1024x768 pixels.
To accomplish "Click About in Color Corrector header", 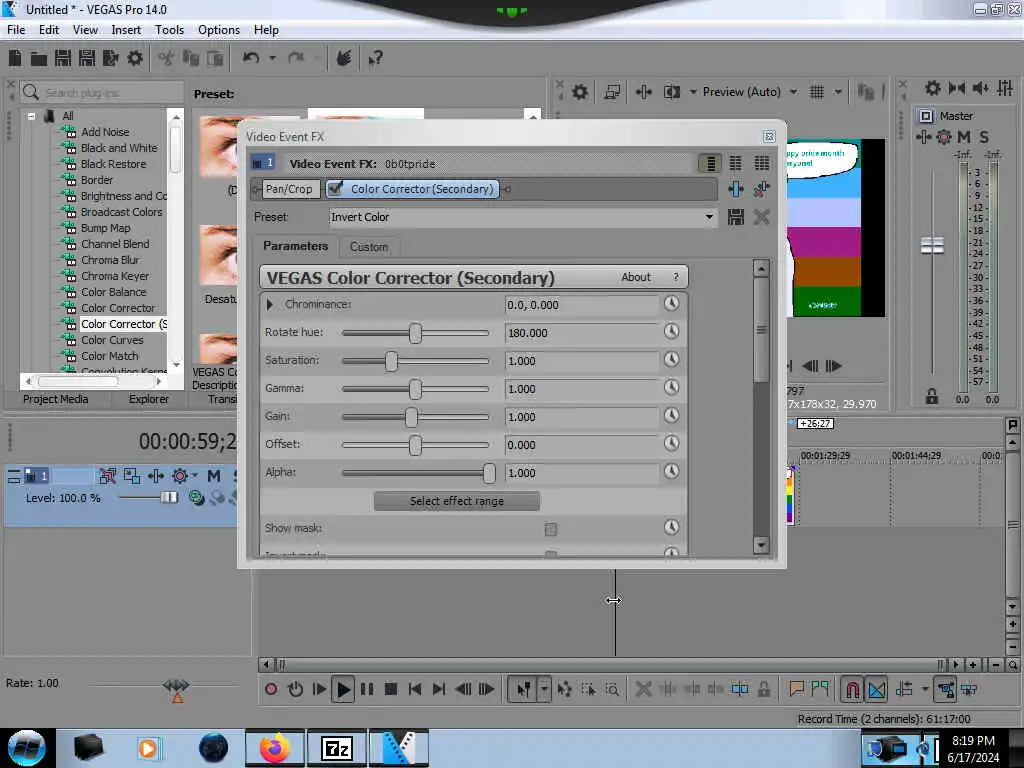I will click(x=635, y=277).
